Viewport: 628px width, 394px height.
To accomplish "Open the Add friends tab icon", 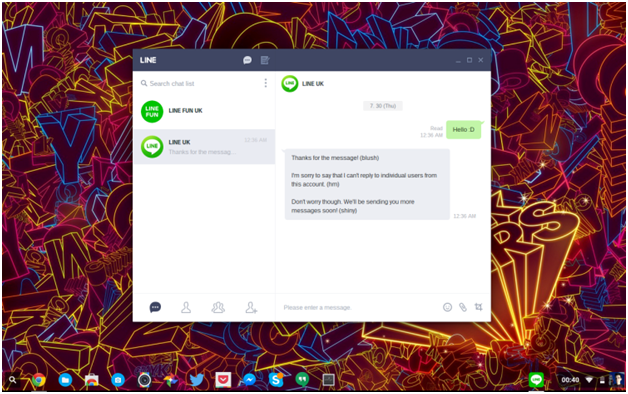I will point(251,307).
